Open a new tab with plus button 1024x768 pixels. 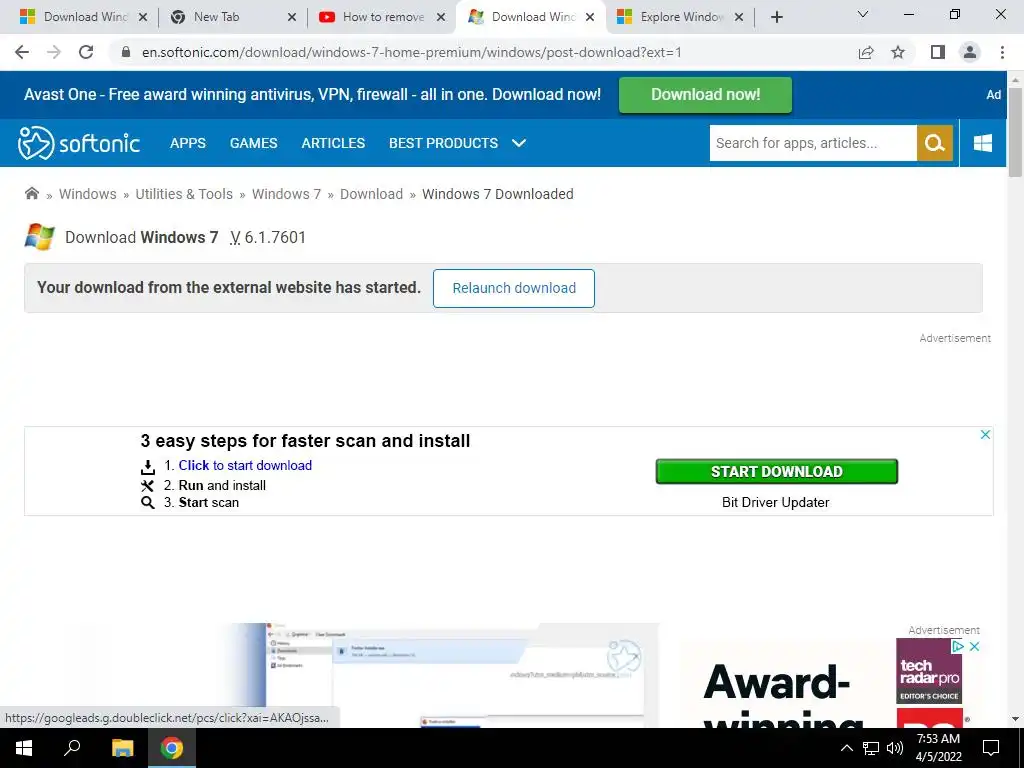coord(776,17)
